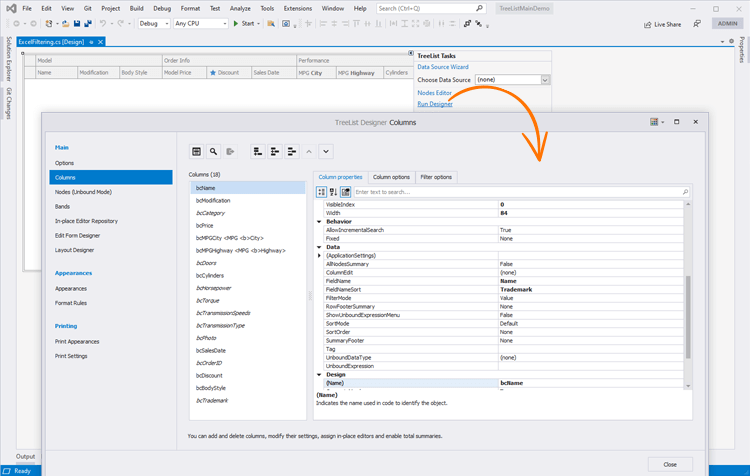Move selected column up with chevron arrow

[x=309, y=152]
